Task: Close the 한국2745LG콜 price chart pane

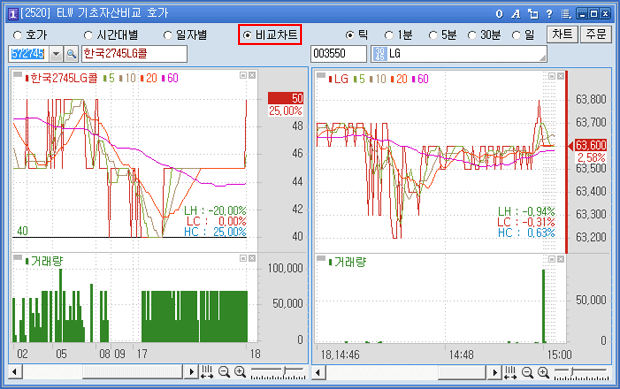Action: [x=252, y=75]
